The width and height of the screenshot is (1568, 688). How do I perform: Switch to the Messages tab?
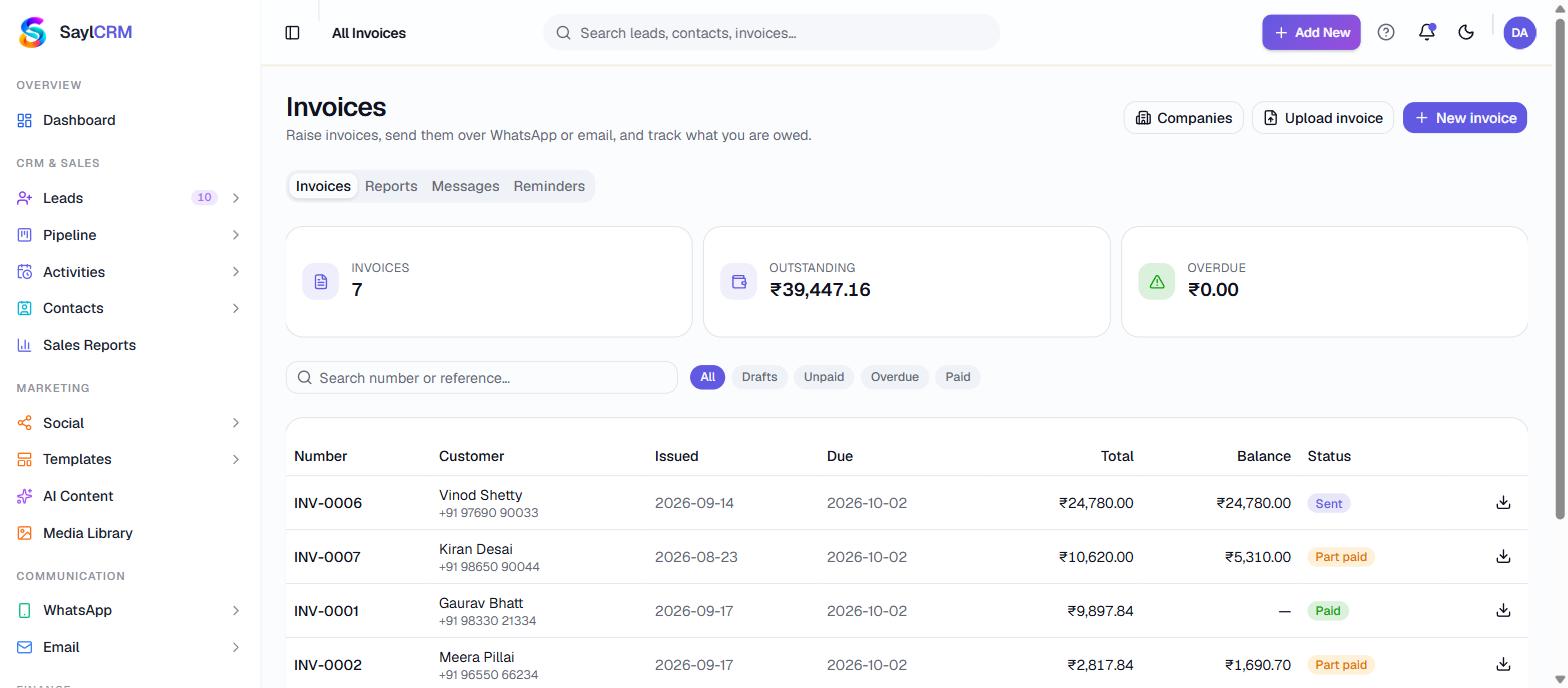pyautogui.click(x=465, y=186)
